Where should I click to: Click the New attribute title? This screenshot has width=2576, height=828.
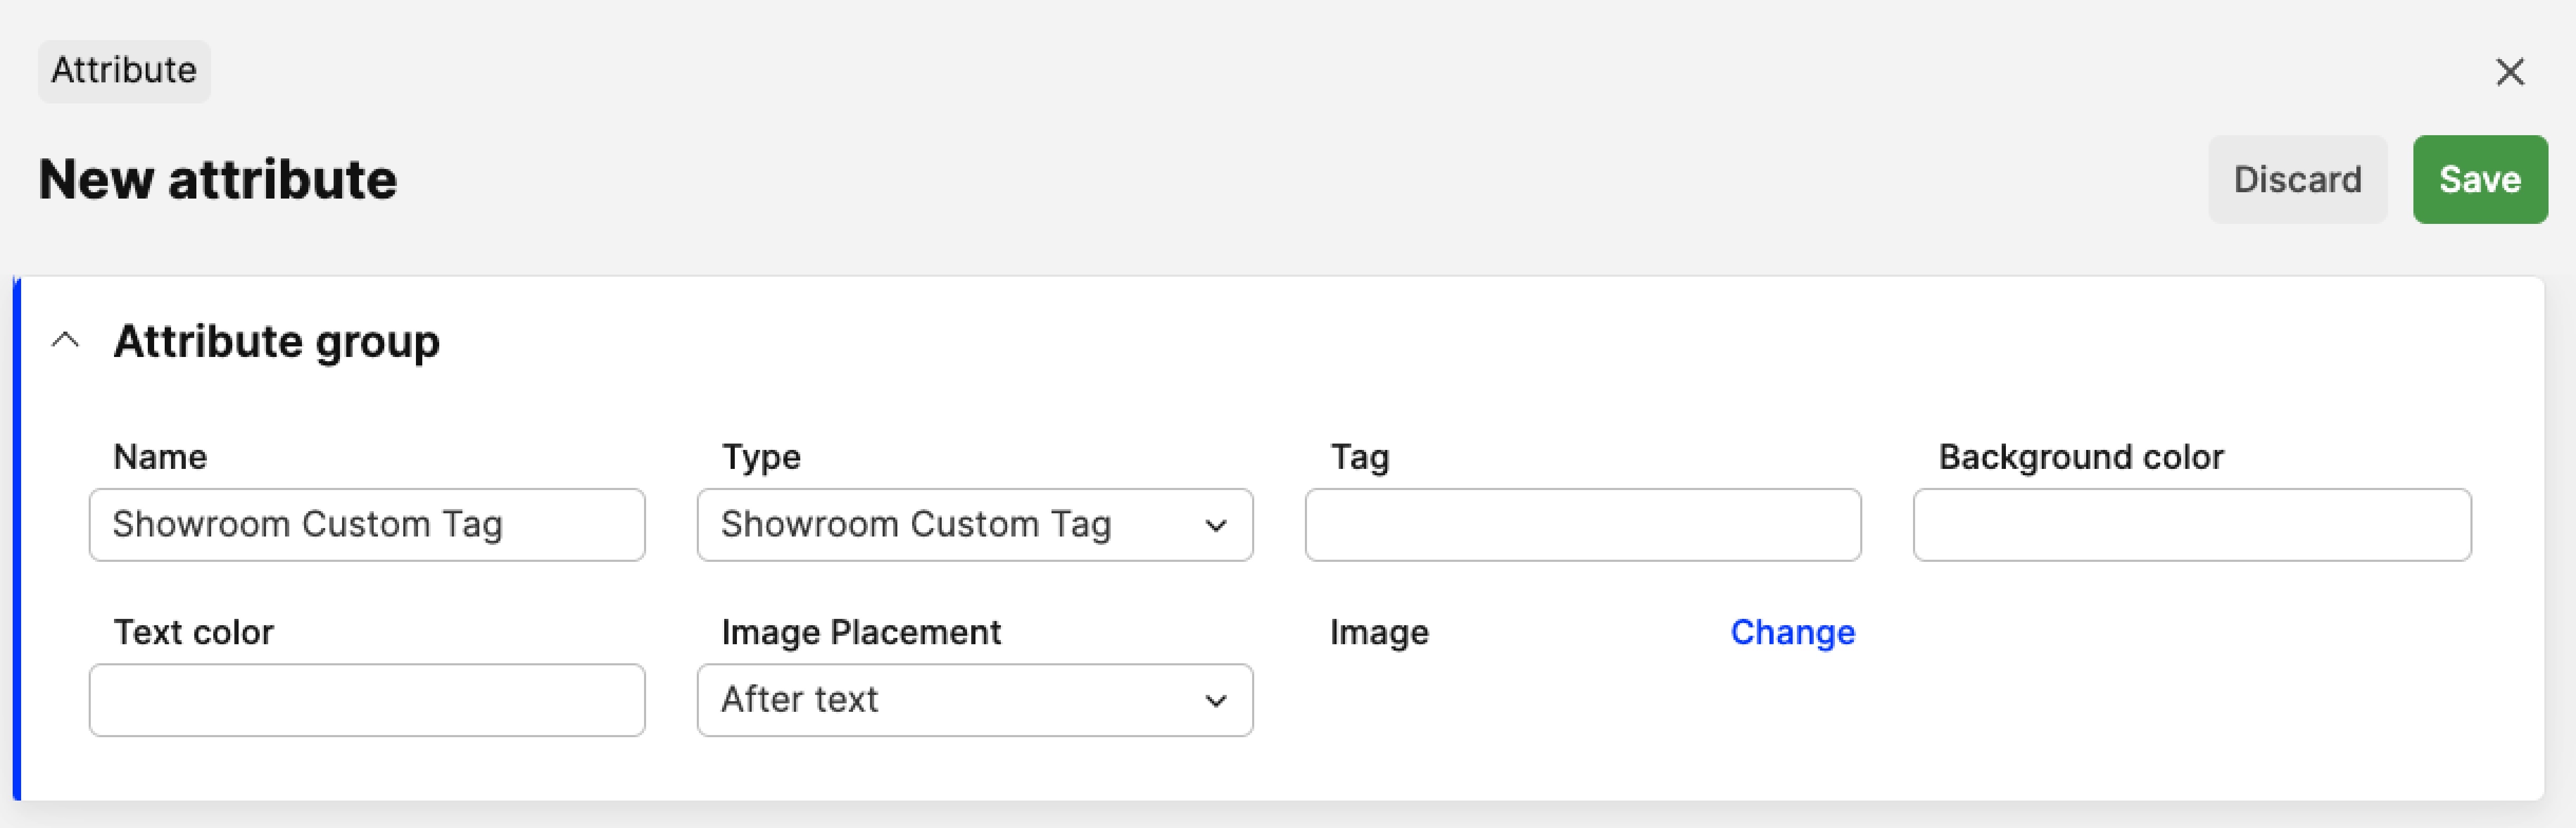pyautogui.click(x=217, y=180)
